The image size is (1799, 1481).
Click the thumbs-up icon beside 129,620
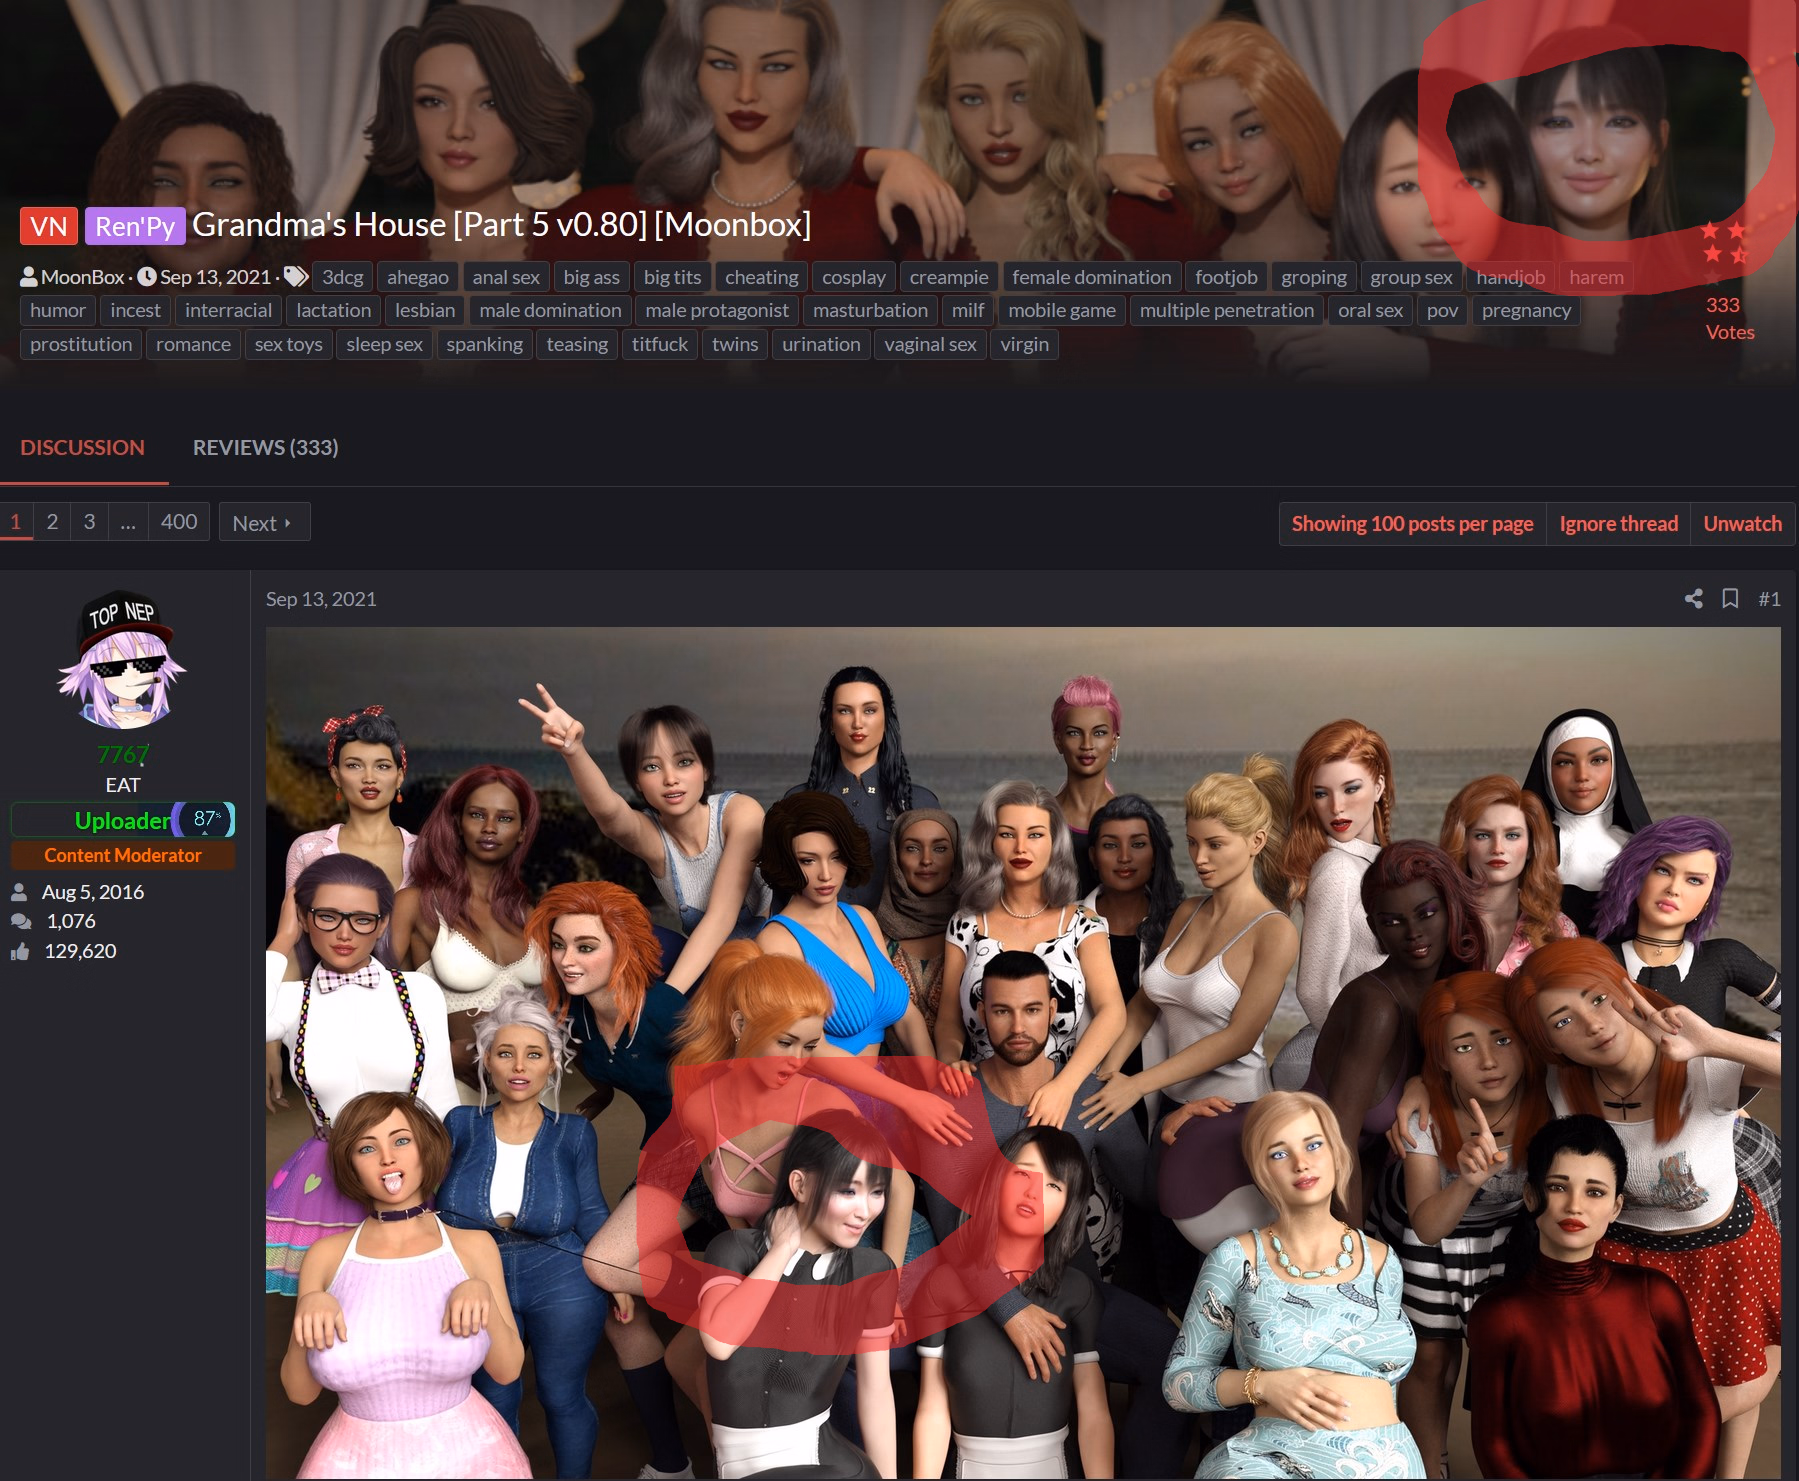pos(20,951)
